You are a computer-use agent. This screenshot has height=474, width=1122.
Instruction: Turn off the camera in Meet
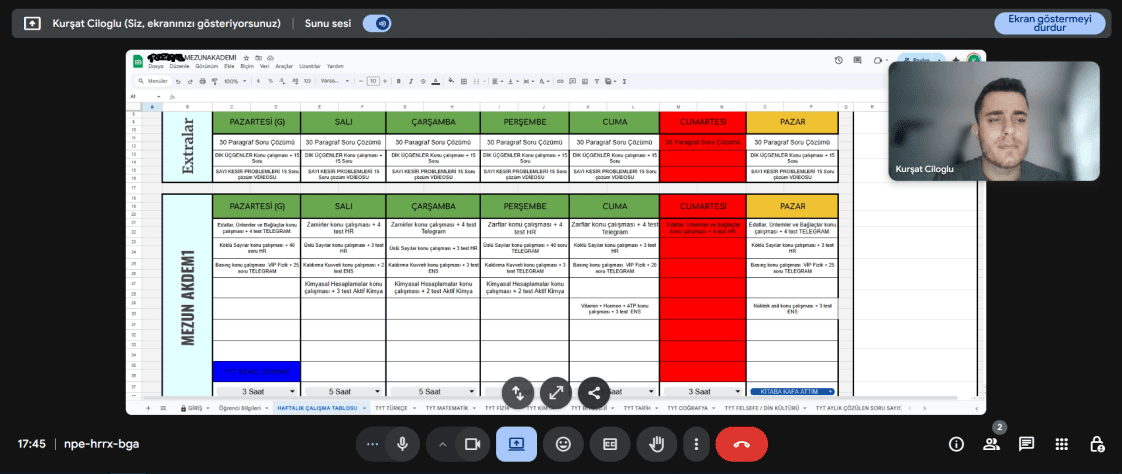(472, 444)
